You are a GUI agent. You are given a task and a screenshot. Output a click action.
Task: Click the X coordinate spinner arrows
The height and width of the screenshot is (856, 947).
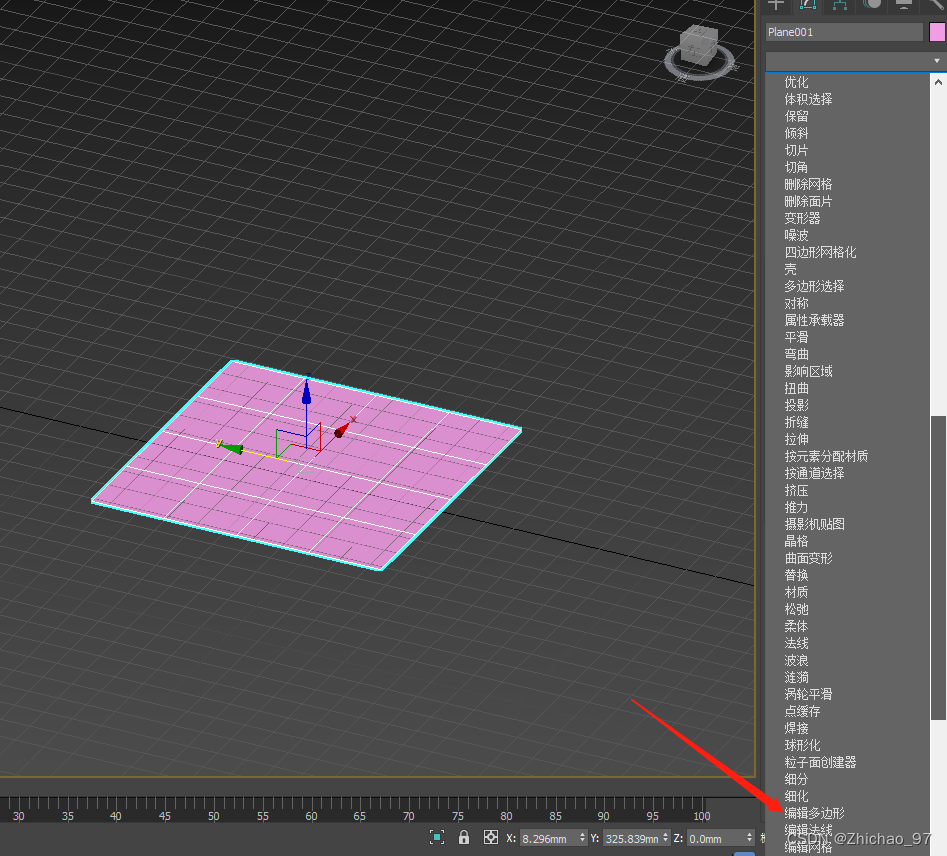[x=583, y=838]
